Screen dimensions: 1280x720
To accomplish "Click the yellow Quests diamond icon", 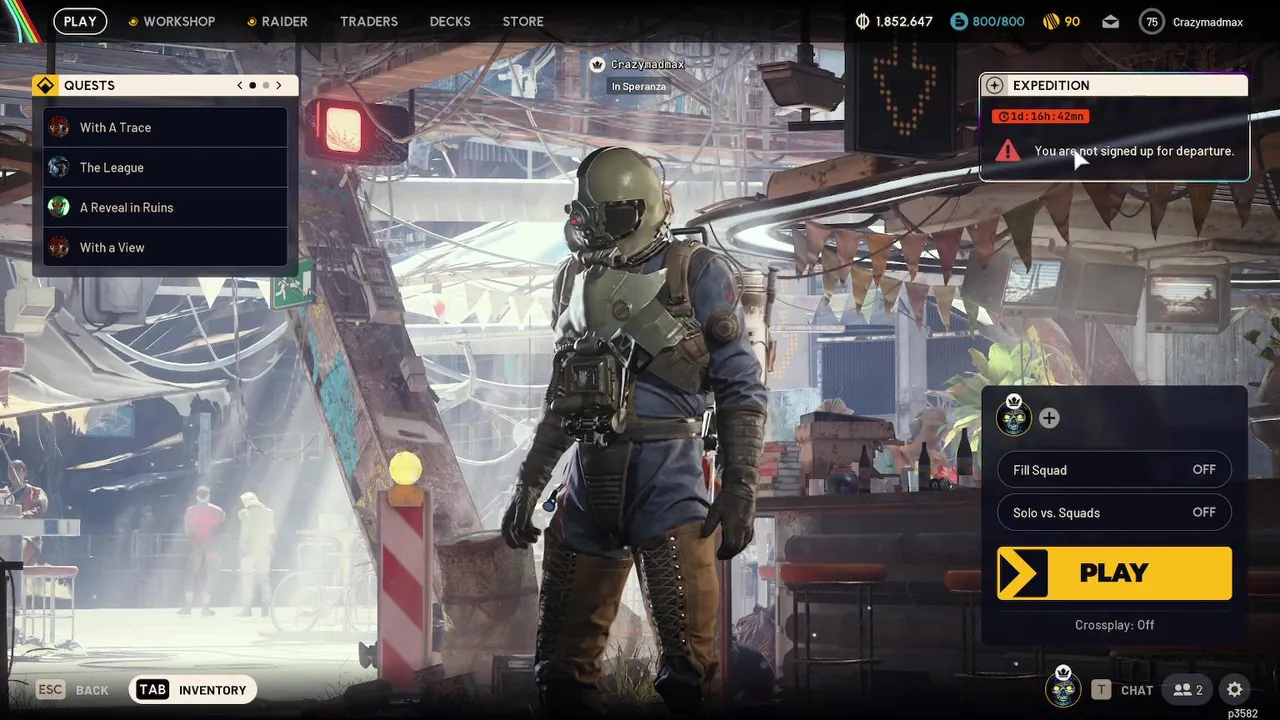I will pyautogui.click(x=44, y=85).
